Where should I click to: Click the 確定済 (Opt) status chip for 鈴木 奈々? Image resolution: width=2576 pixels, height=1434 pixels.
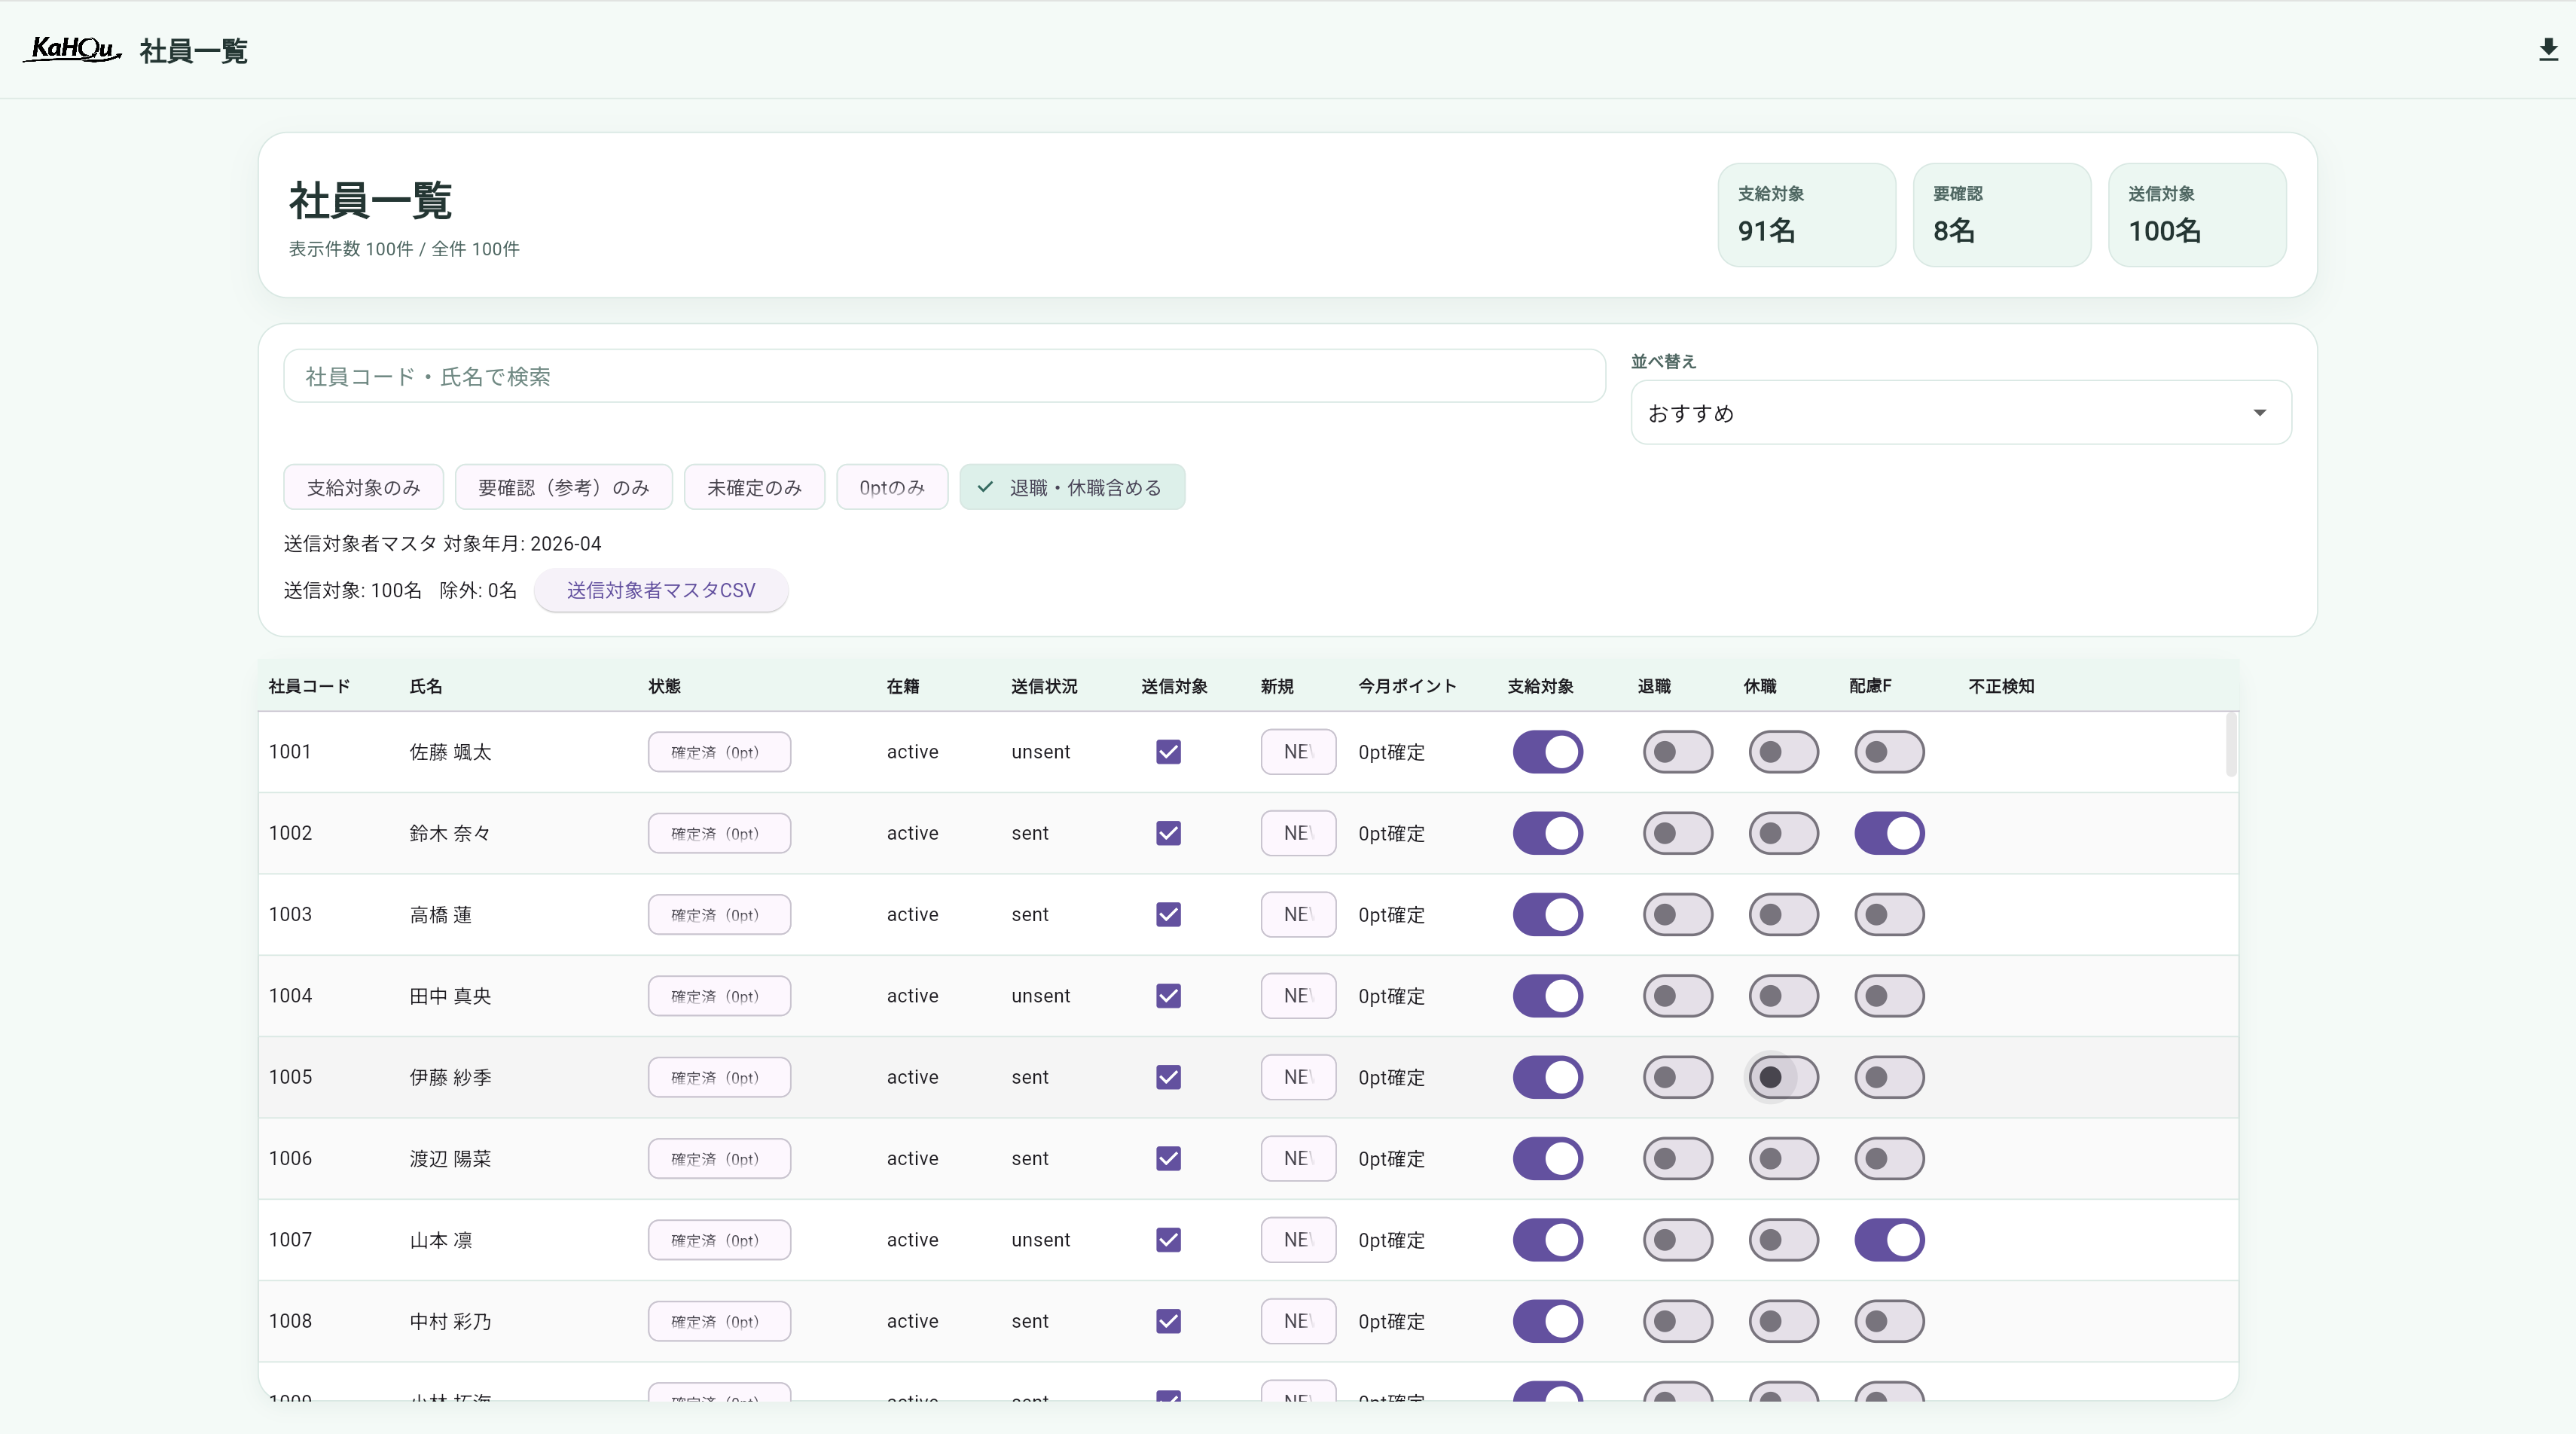click(x=718, y=833)
